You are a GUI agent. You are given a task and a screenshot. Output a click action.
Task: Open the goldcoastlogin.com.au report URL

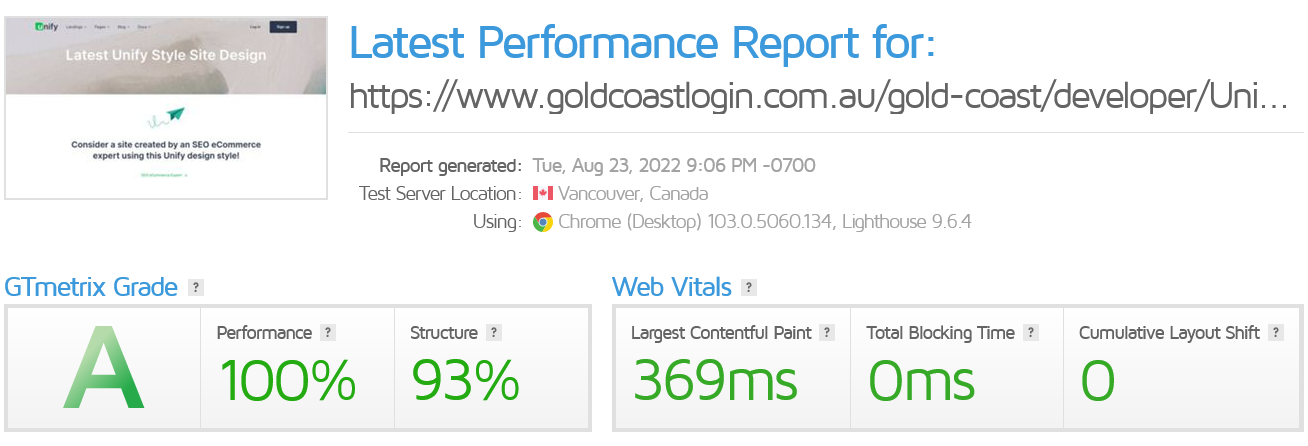(818, 96)
